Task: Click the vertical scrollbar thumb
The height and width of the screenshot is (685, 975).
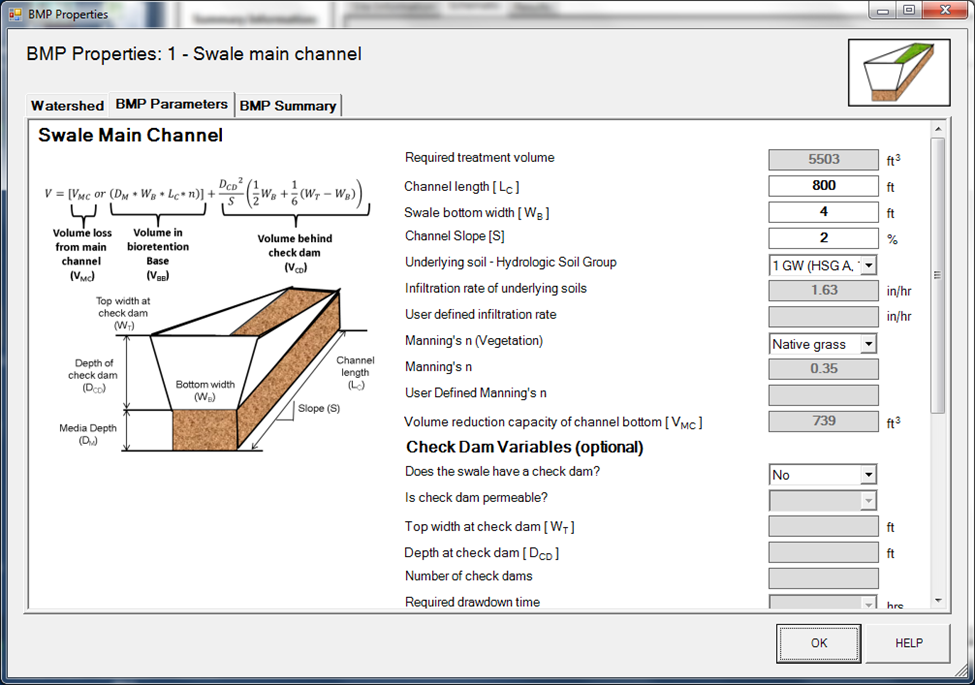Action: (937, 275)
